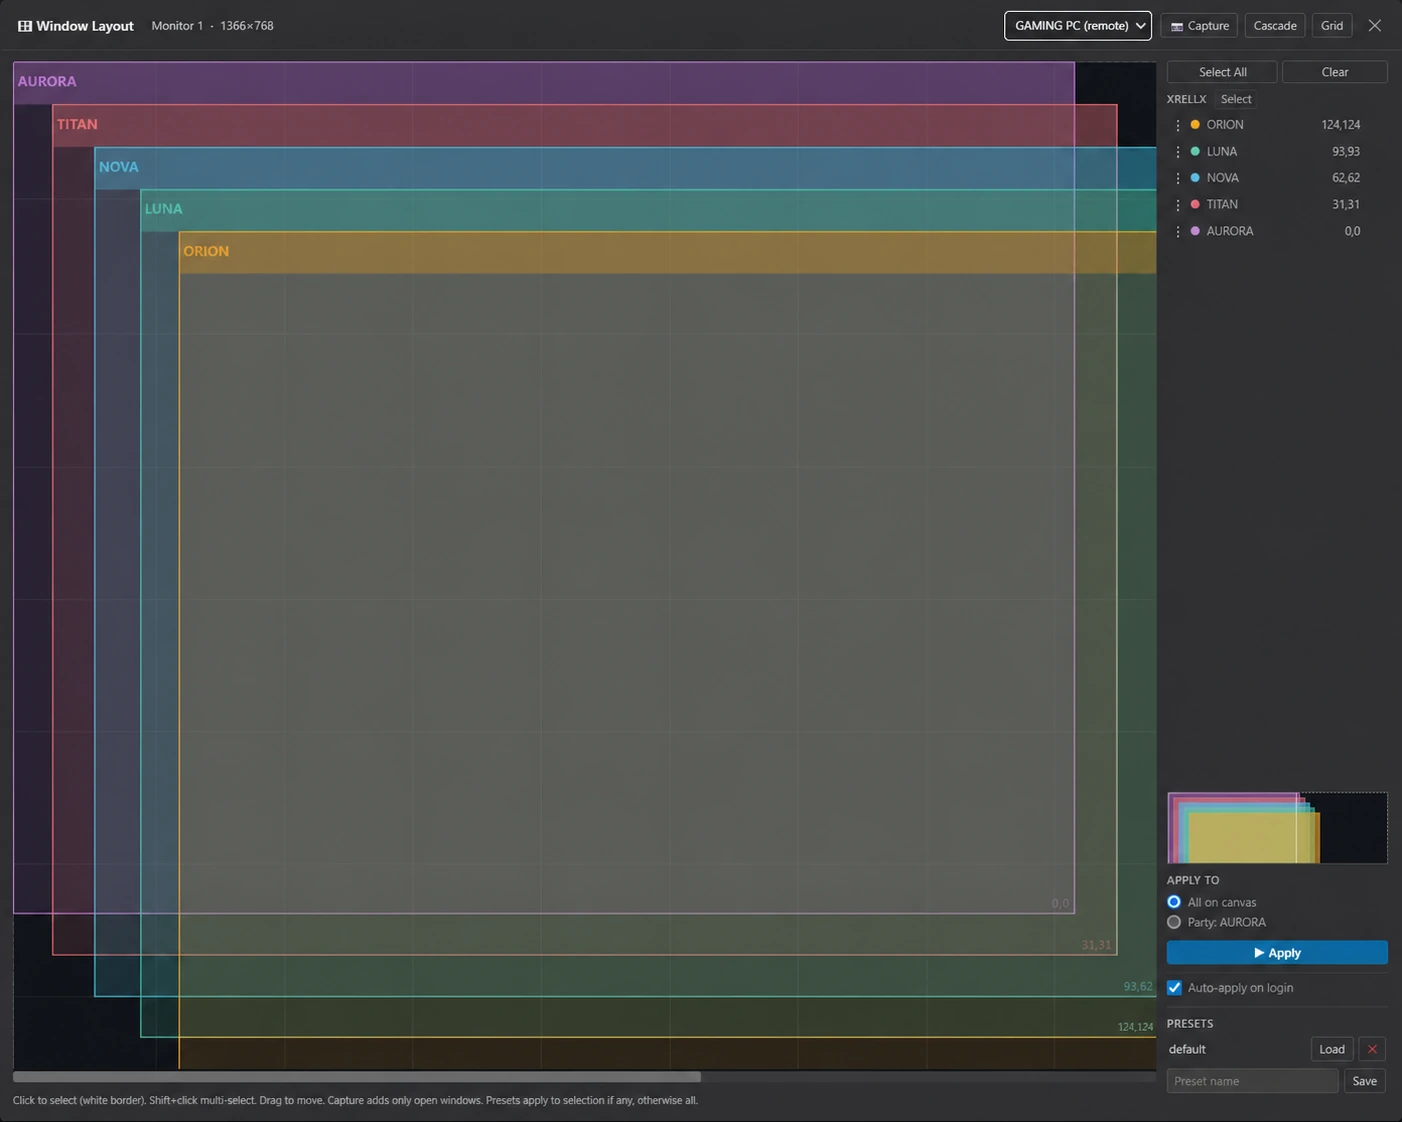Focus the Preset name input field
The height and width of the screenshot is (1122, 1402).
click(1253, 1081)
